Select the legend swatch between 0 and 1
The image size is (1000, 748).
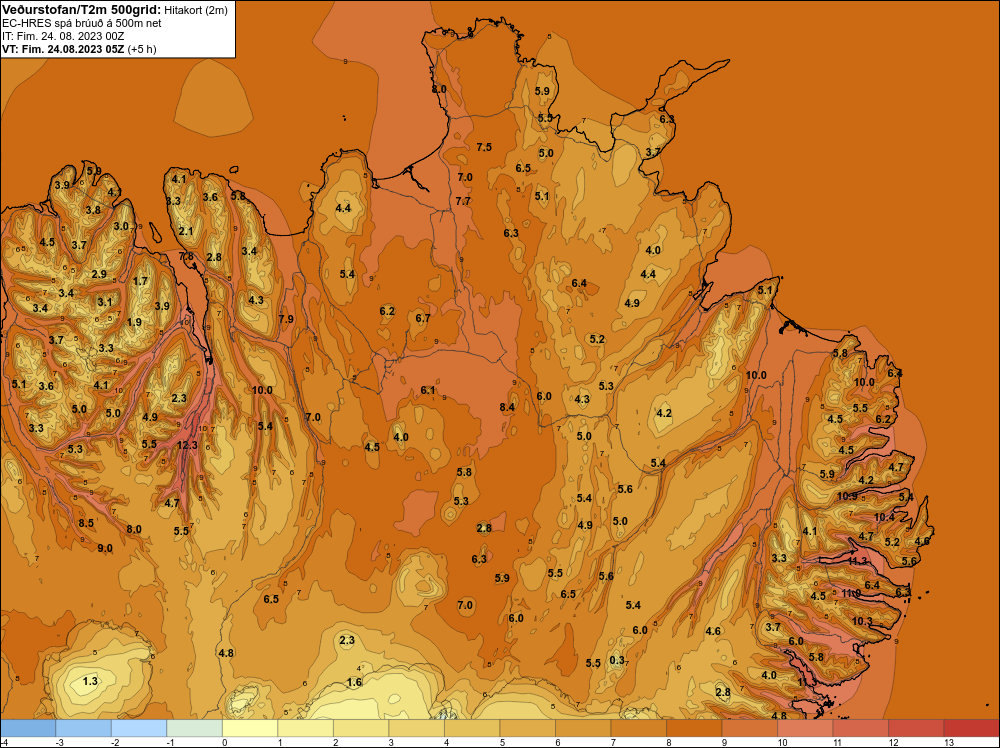250,728
